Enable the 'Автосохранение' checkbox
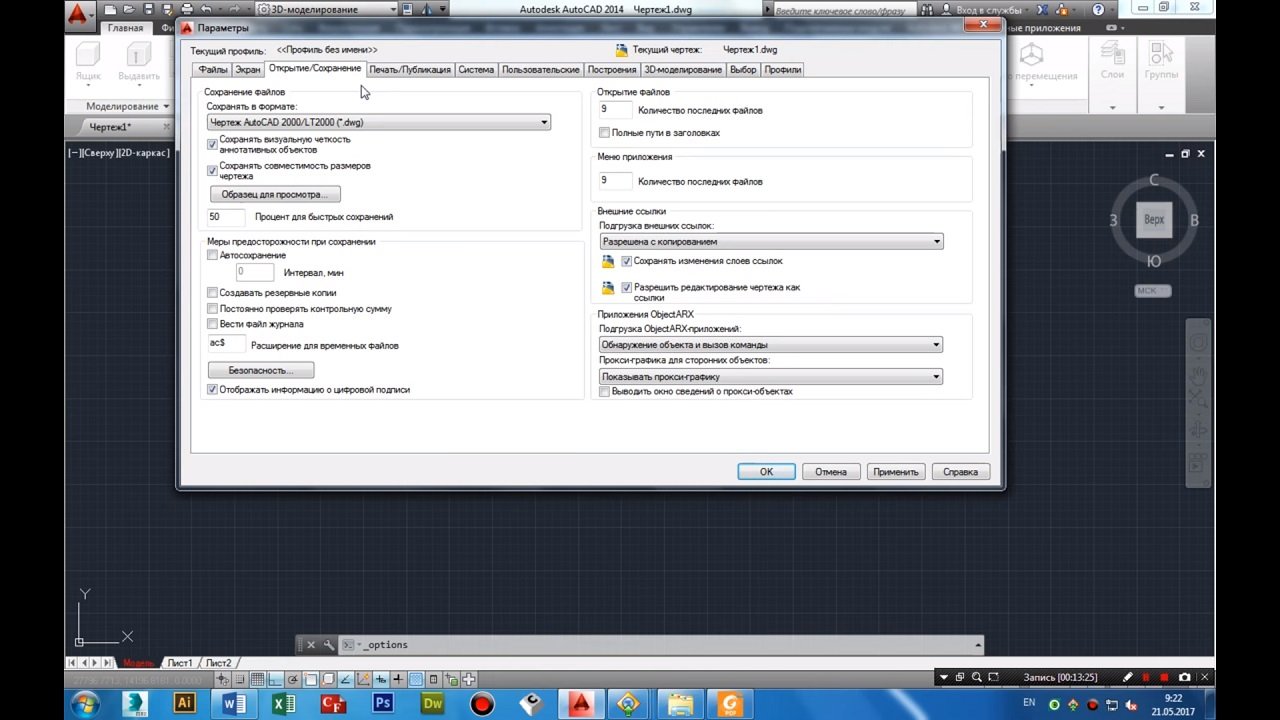The width and height of the screenshot is (1280, 720). click(212, 256)
